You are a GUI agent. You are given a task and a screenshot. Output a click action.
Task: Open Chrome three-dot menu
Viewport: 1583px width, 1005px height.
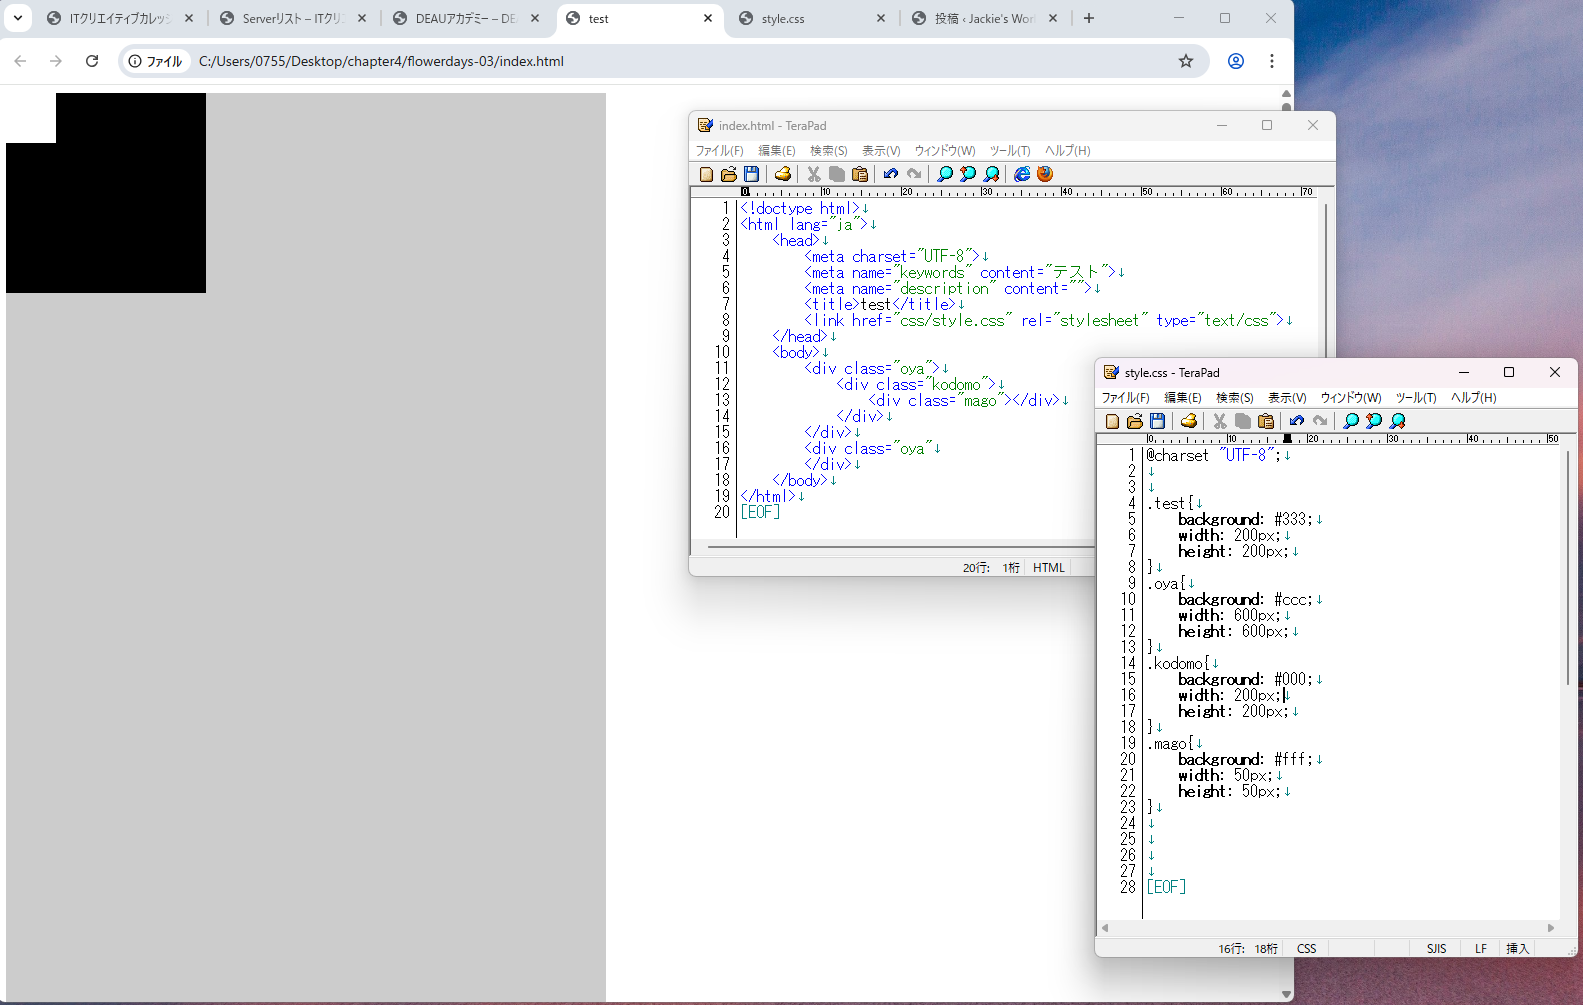pyautogui.click(x=1272, y=61)
